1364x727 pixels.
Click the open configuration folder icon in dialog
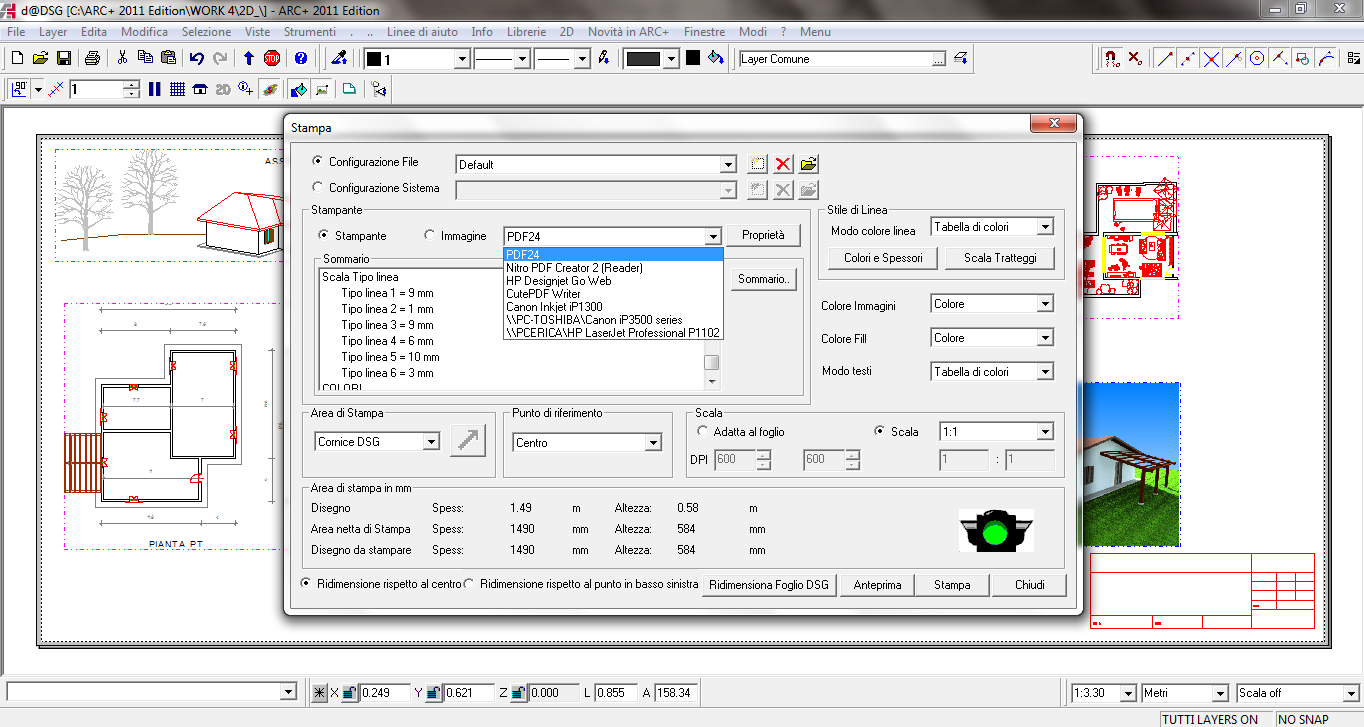808,164
